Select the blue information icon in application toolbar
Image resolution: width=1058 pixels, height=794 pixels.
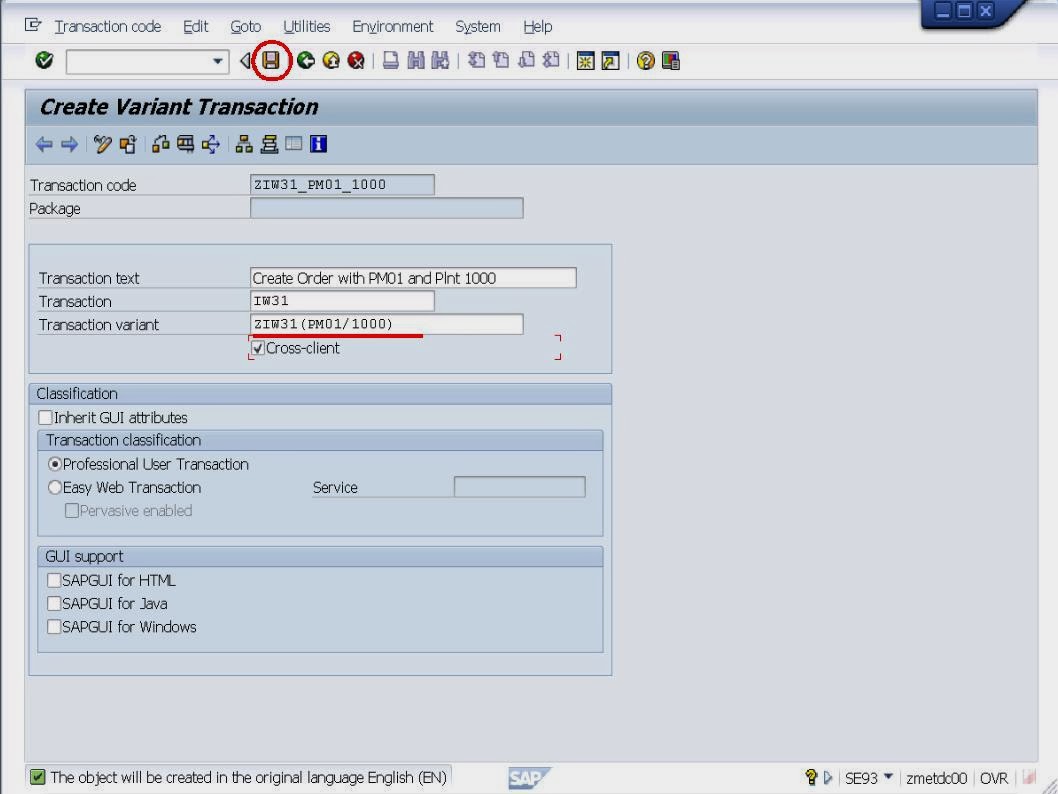(x=319, y=144)
